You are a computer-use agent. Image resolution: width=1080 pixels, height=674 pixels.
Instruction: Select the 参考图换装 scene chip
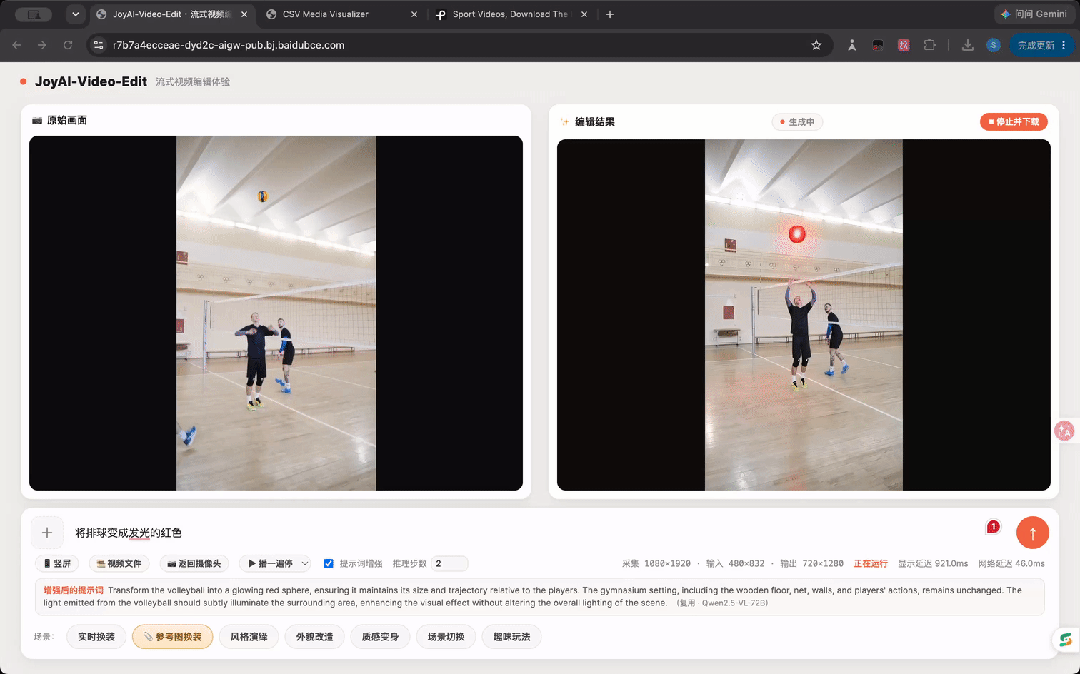(172, 637)
